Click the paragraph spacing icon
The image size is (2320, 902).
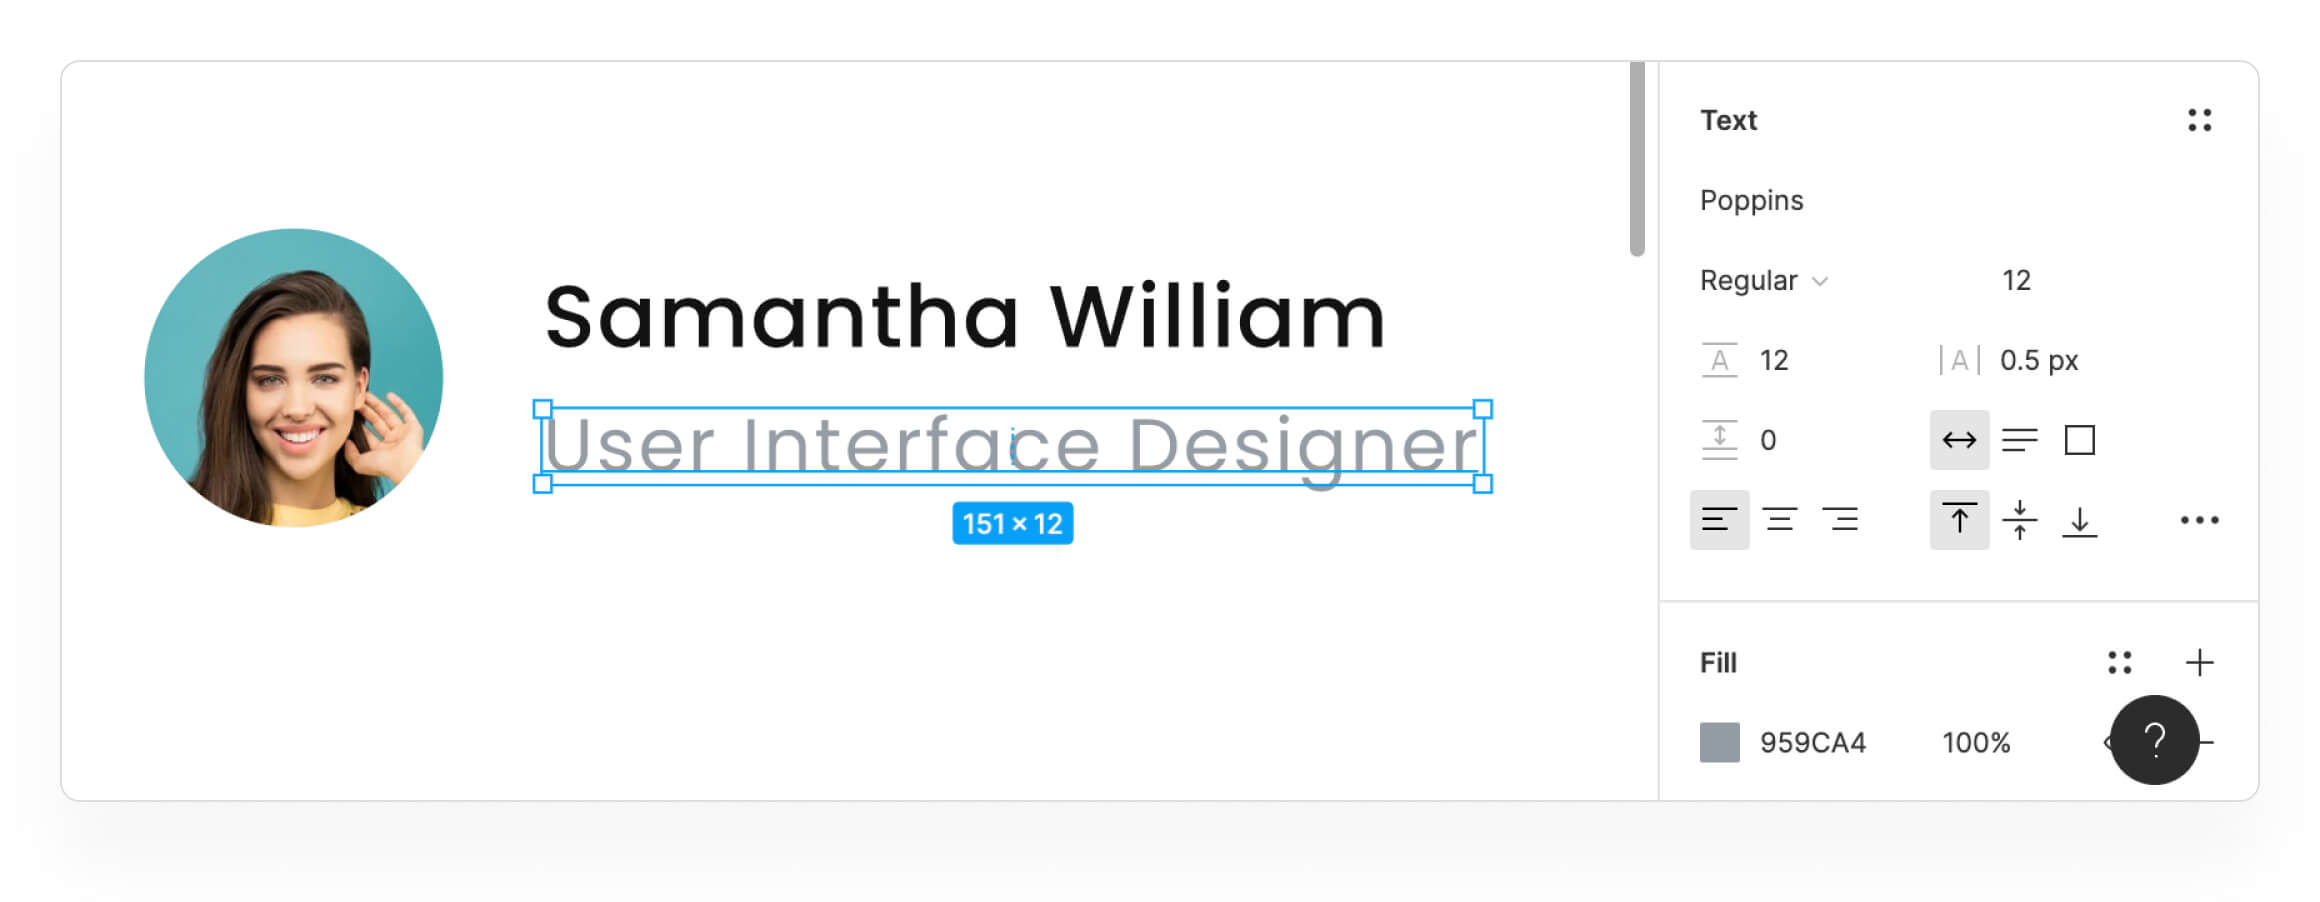[x=1719, y=440]
